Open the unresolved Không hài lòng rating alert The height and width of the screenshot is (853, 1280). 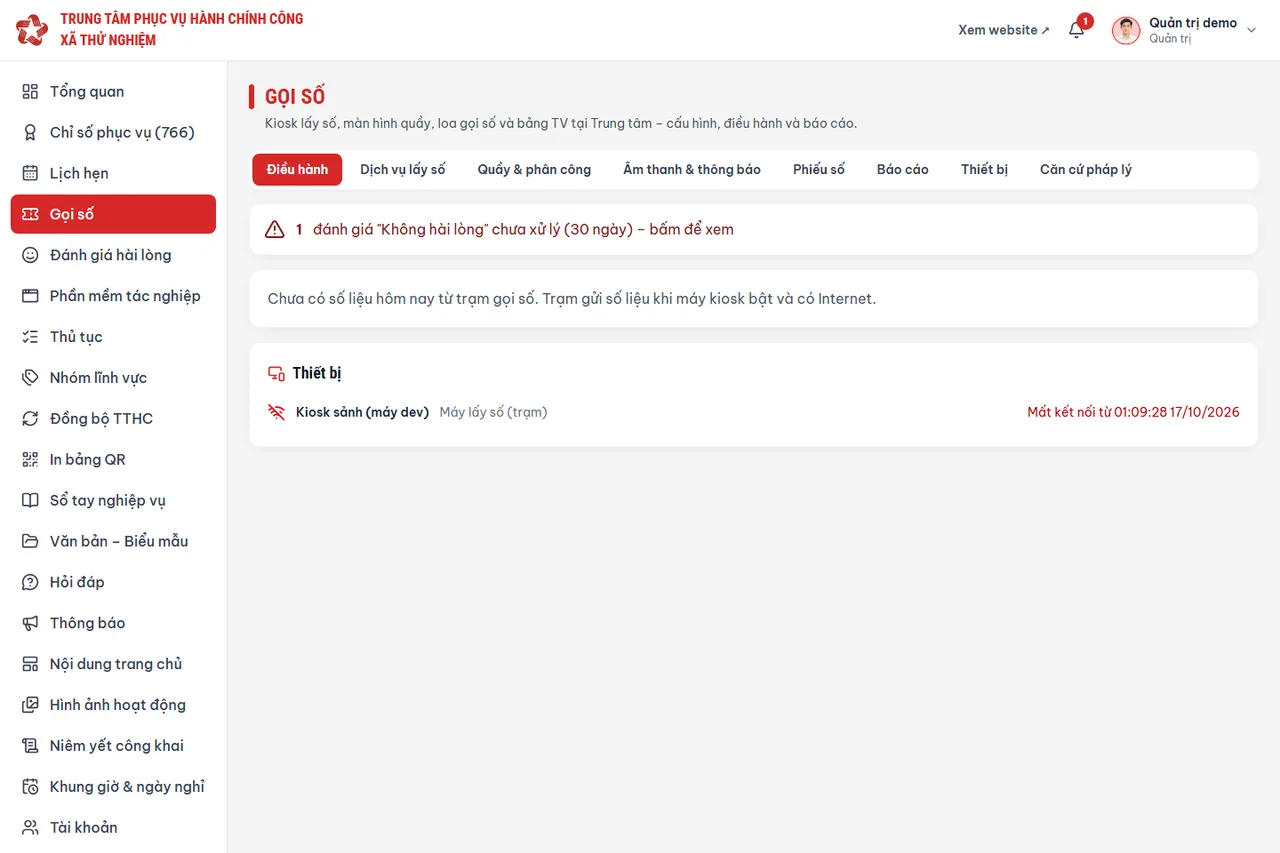[x=753, y=230]
